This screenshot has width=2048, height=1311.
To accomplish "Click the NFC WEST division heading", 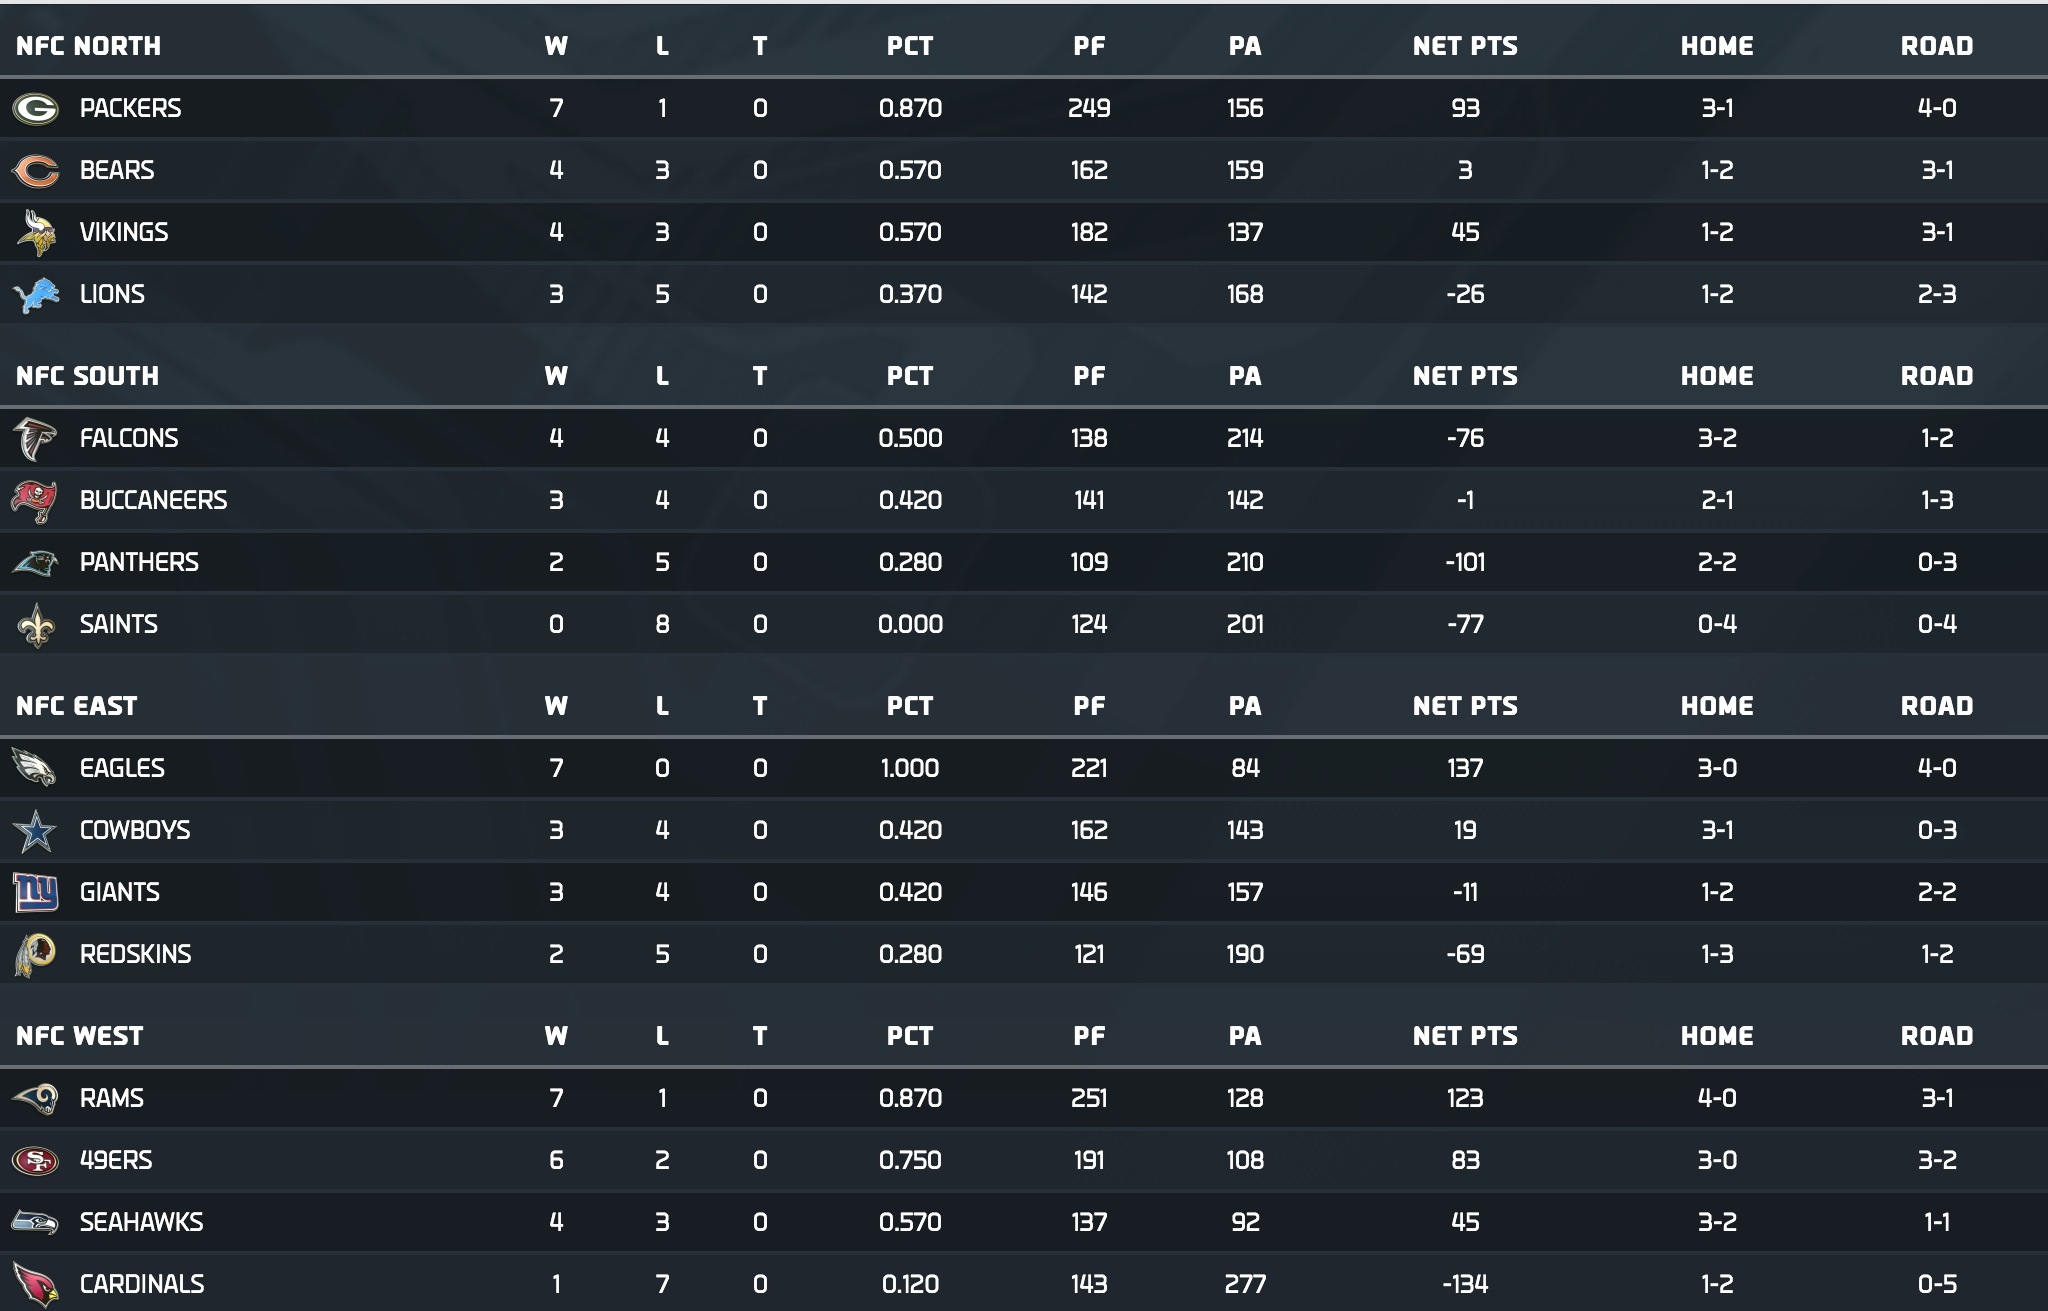I will tap(79, 1036).
